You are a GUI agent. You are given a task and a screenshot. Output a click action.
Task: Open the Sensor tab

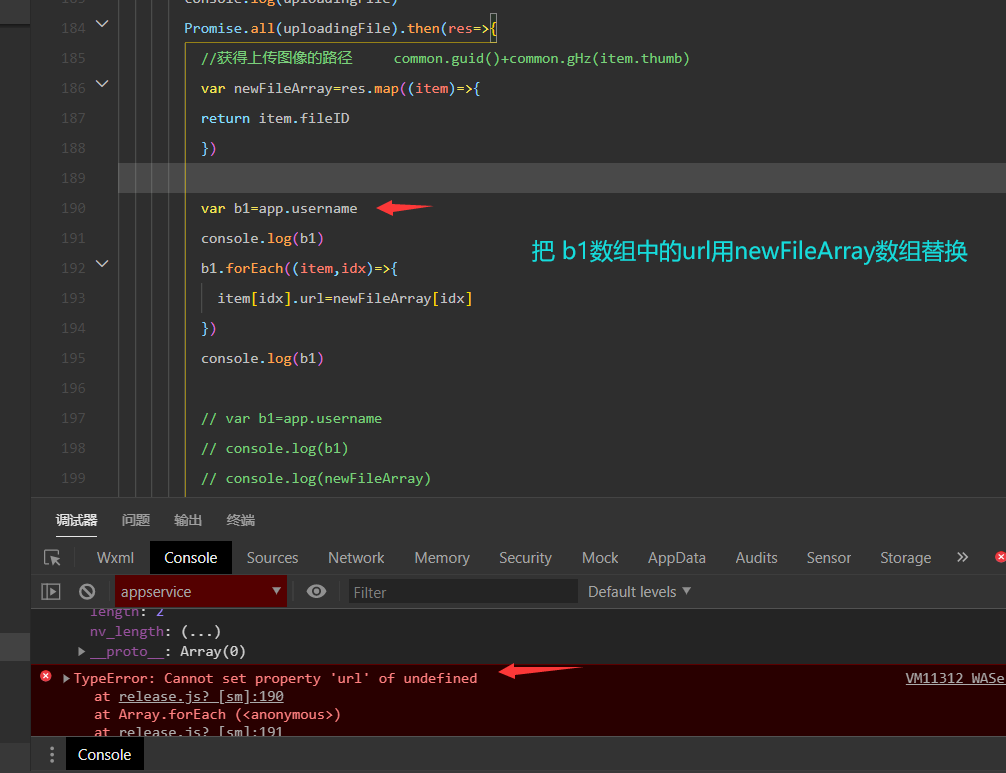829,557
